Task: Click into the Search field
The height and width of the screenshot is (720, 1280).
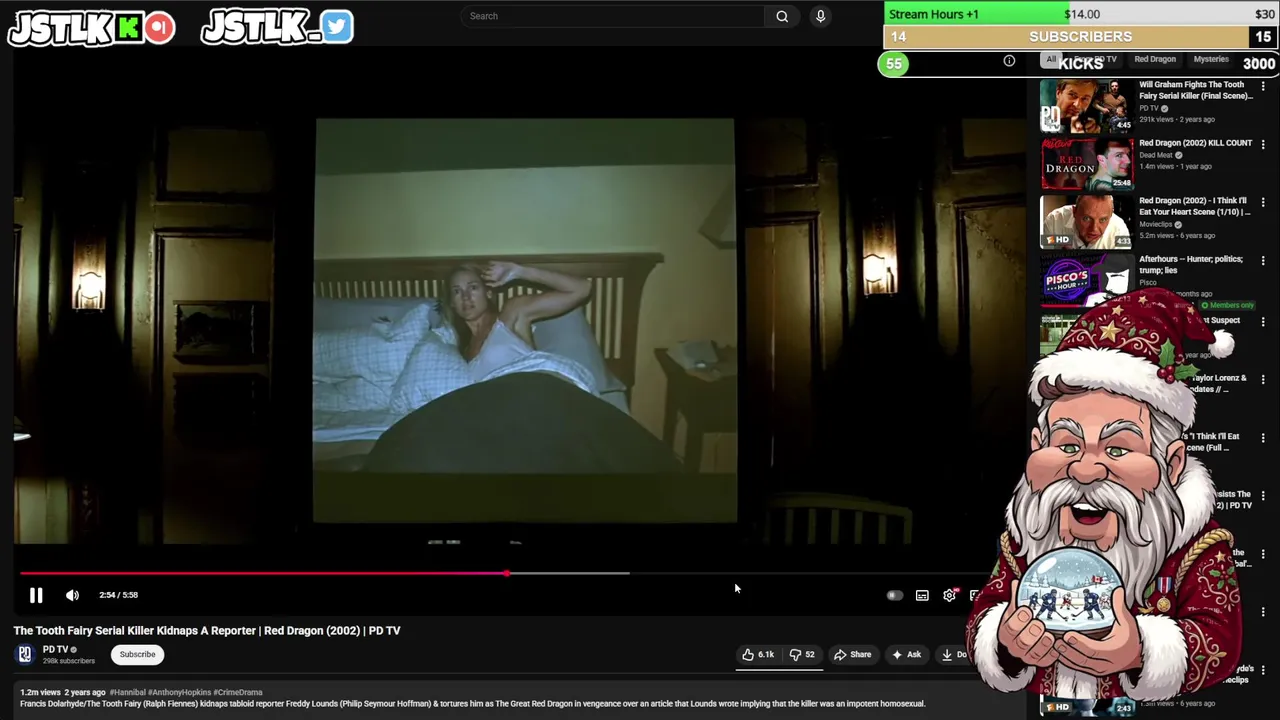Action: 613,16
